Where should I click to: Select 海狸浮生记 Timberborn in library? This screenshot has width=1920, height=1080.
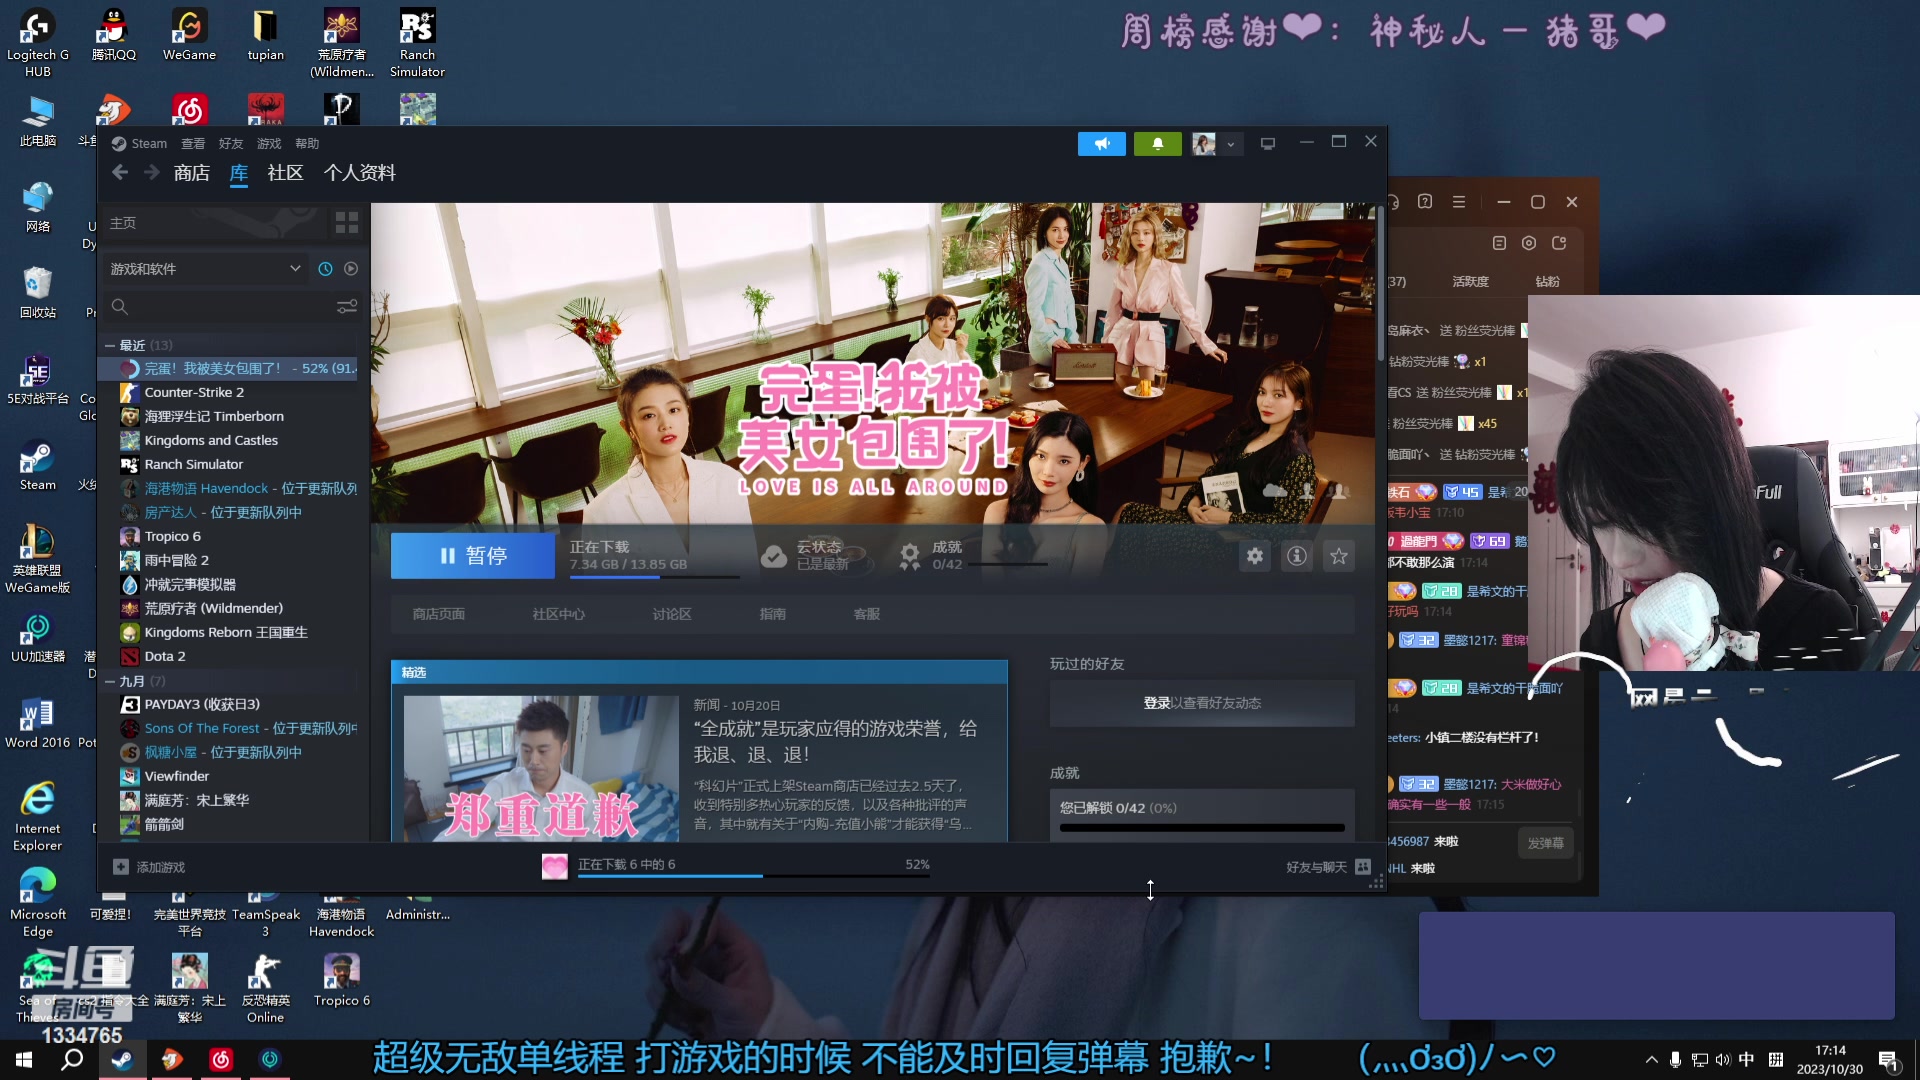(x=214, y=416)
